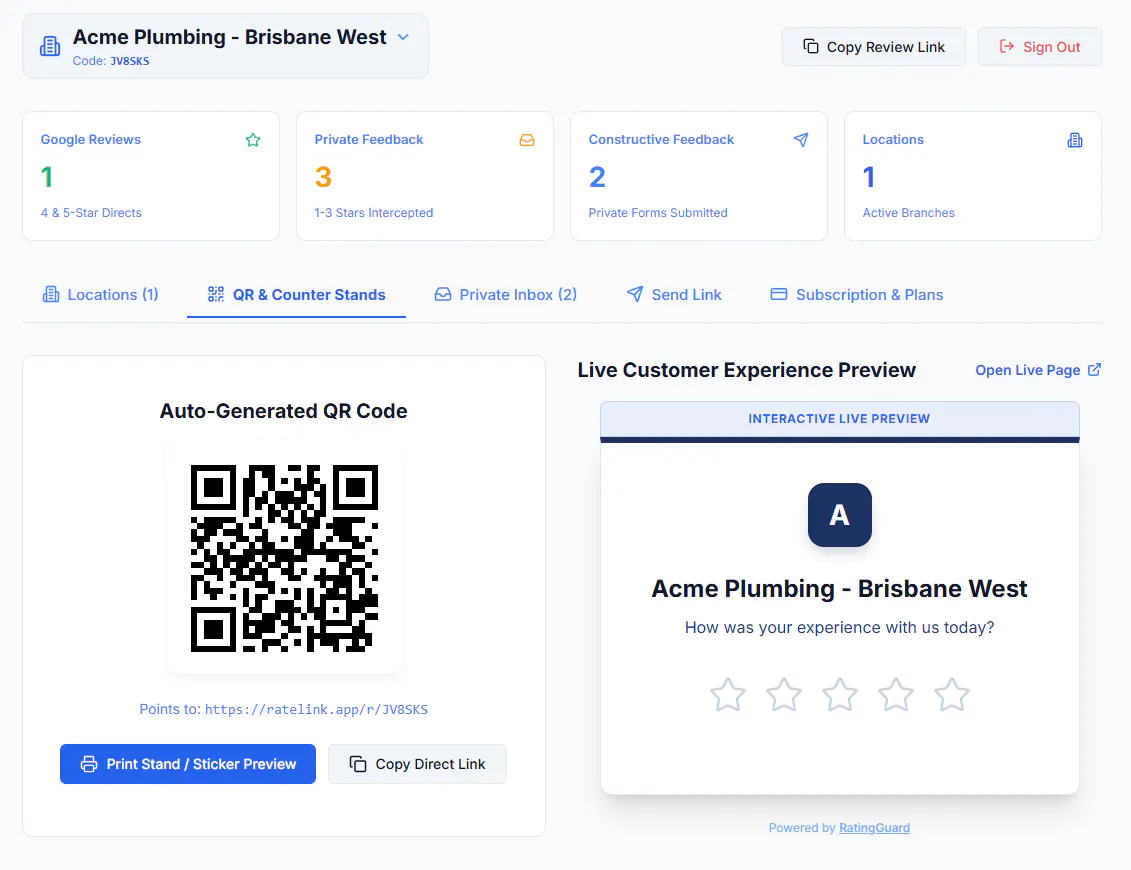Click the paper plane icon on Constructive Feedback card
The height and width of the screenshot is (870, 1131).
tap(801, 140)
